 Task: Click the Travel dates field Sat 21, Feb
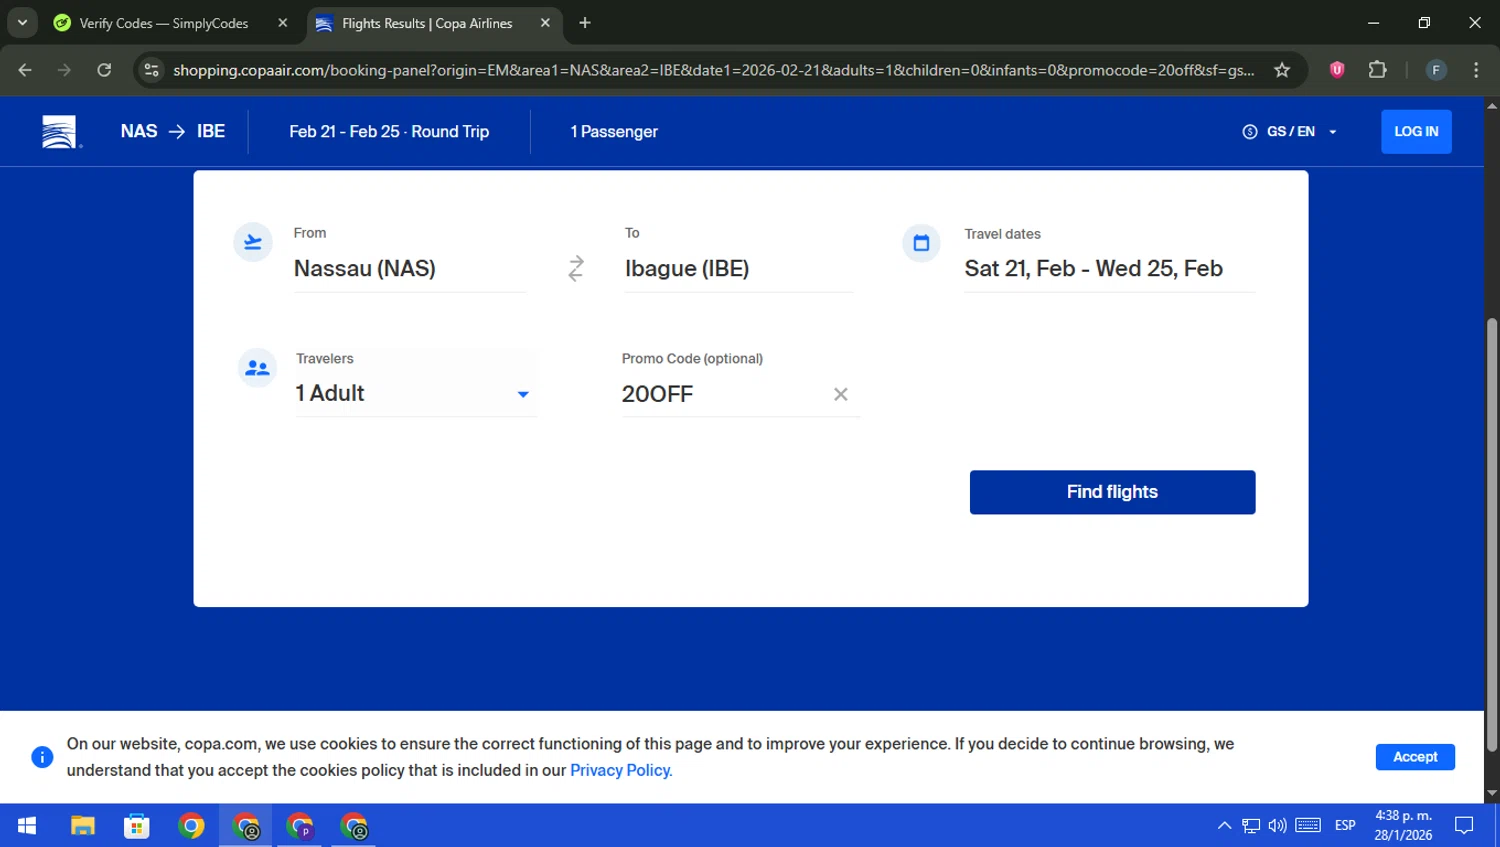click(1109, 268)
